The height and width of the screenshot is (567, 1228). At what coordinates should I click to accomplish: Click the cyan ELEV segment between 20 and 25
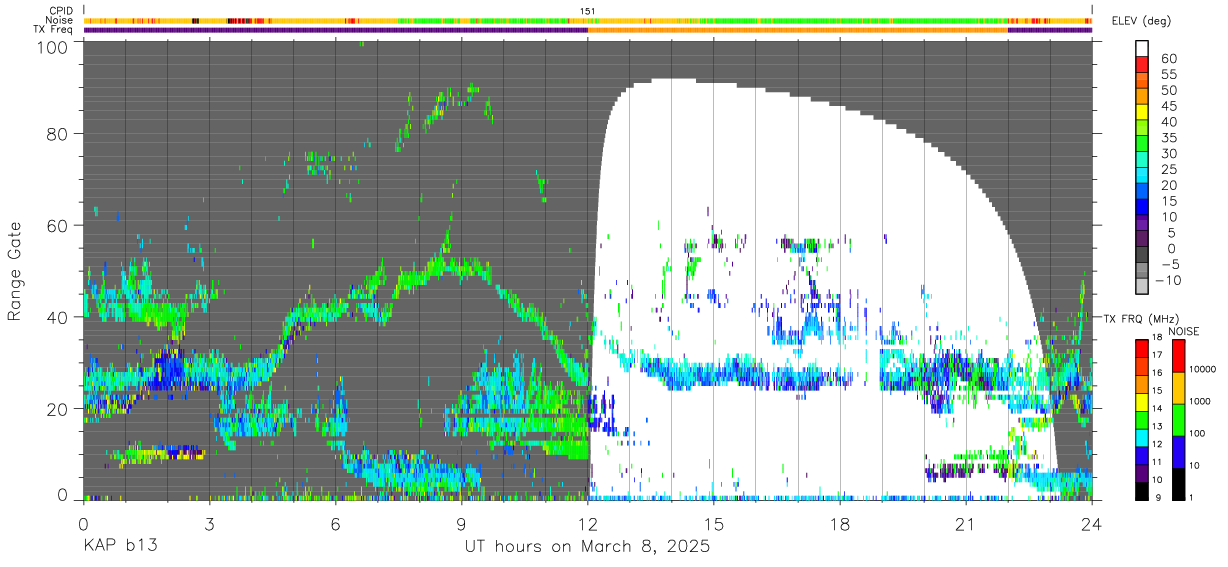click(x=1143, y=176)
